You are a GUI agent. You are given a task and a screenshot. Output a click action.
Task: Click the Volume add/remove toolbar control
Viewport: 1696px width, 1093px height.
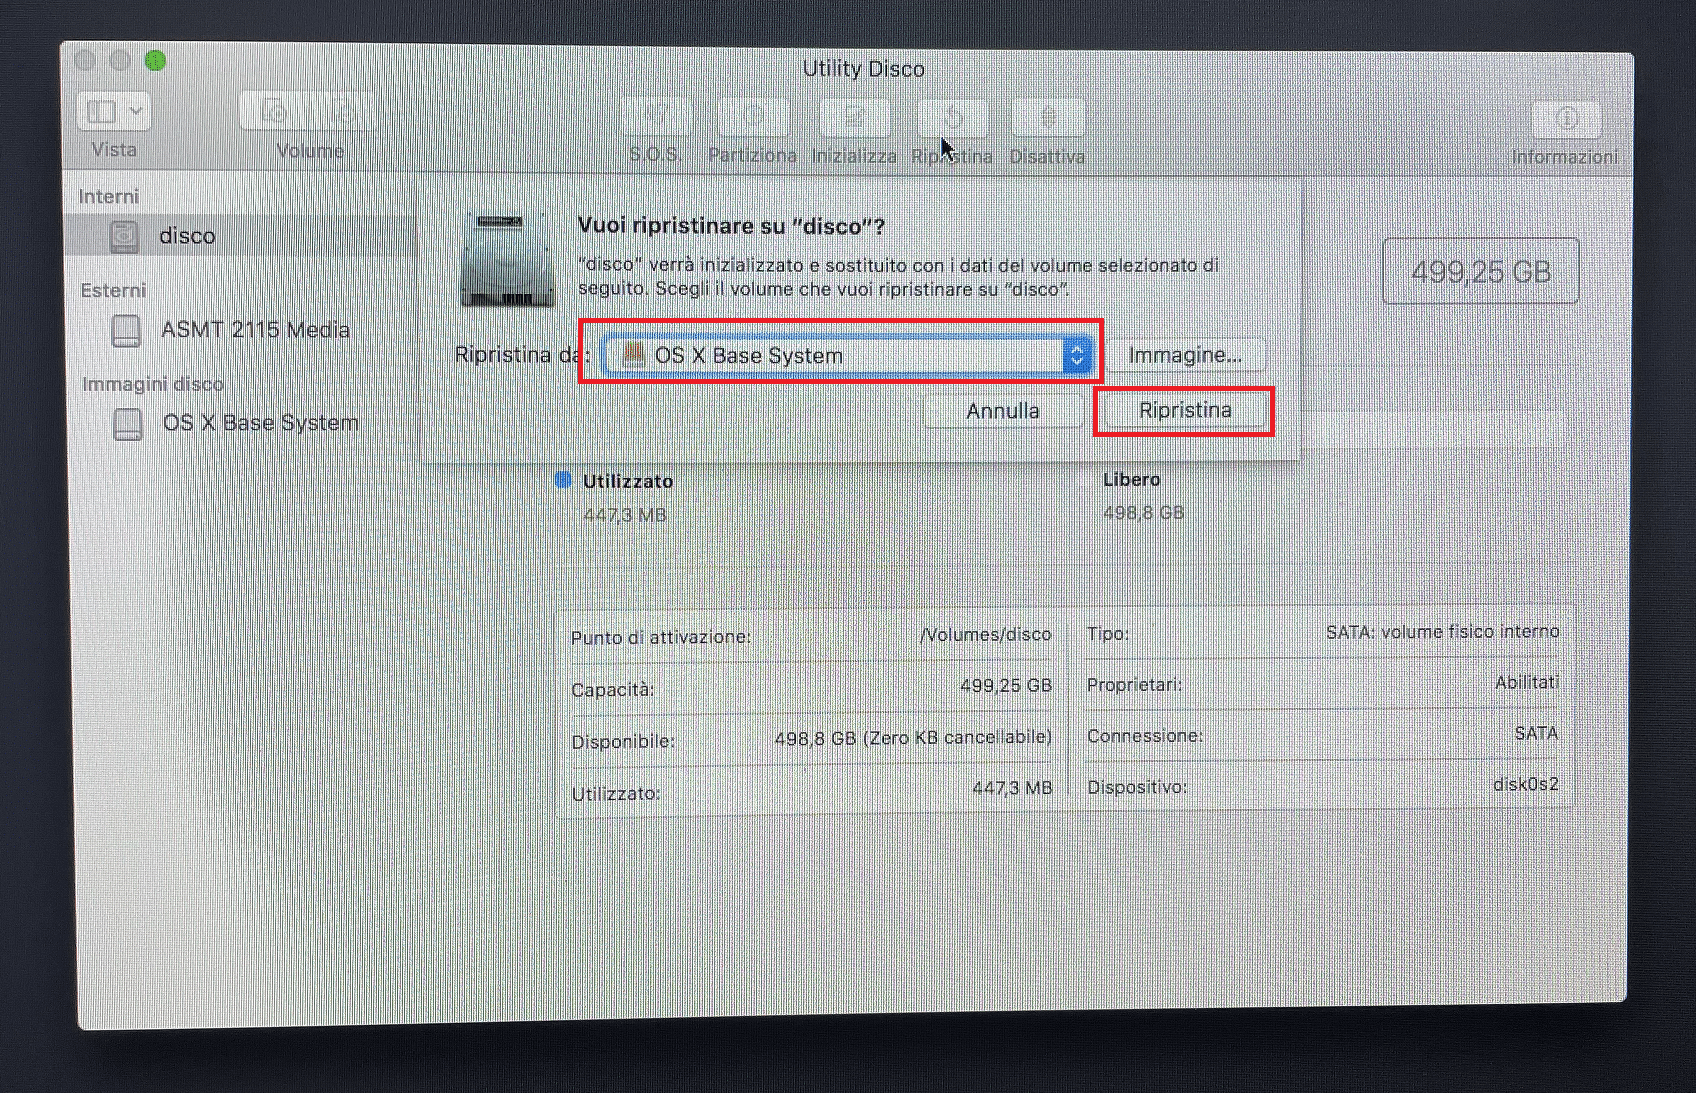tap(309, 112)
